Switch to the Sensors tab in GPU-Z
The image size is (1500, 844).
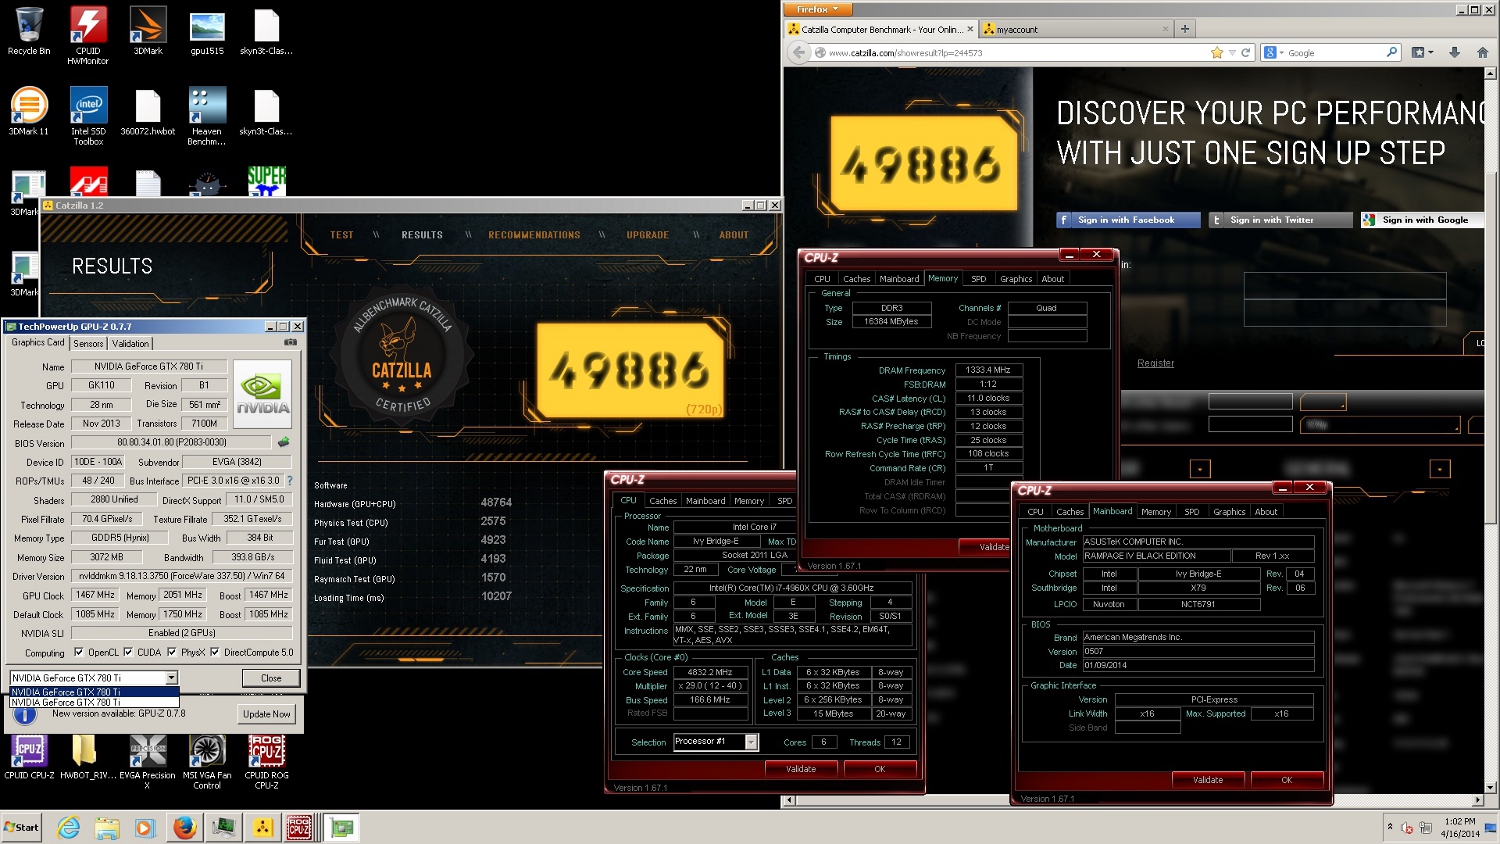(88, 343)
